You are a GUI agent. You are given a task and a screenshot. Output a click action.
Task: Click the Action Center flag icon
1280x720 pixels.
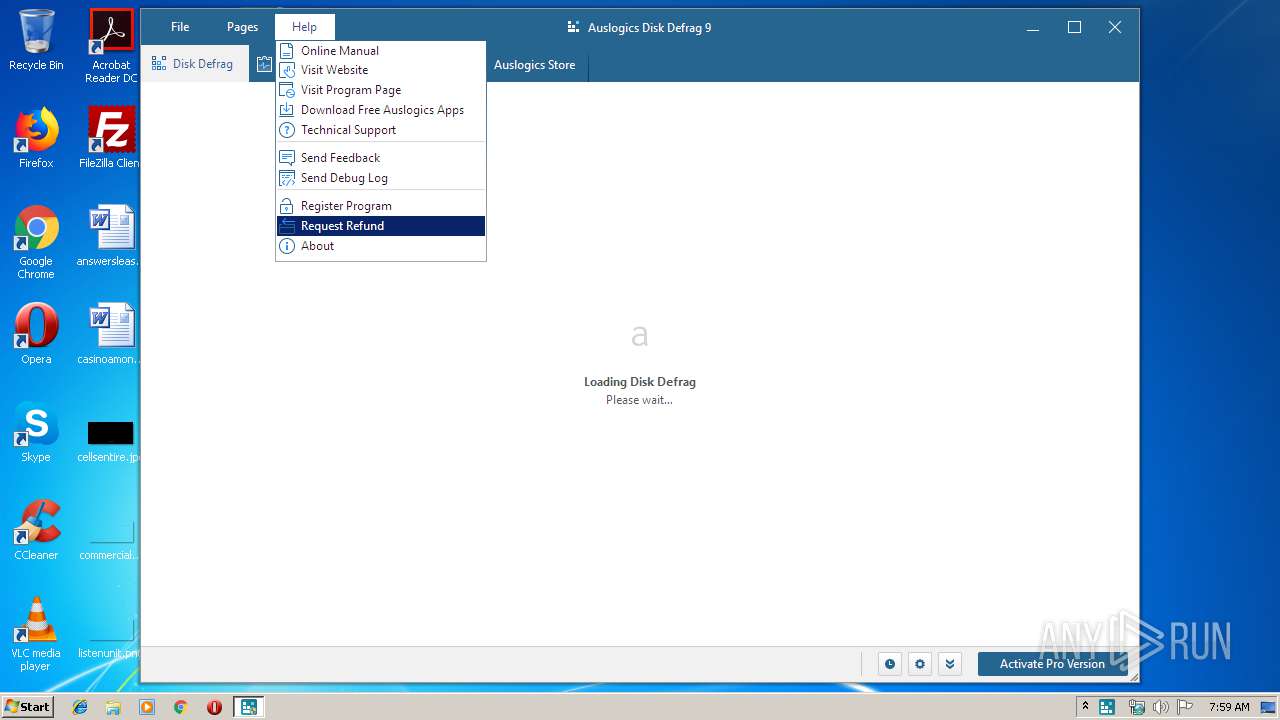(1184, 707)
